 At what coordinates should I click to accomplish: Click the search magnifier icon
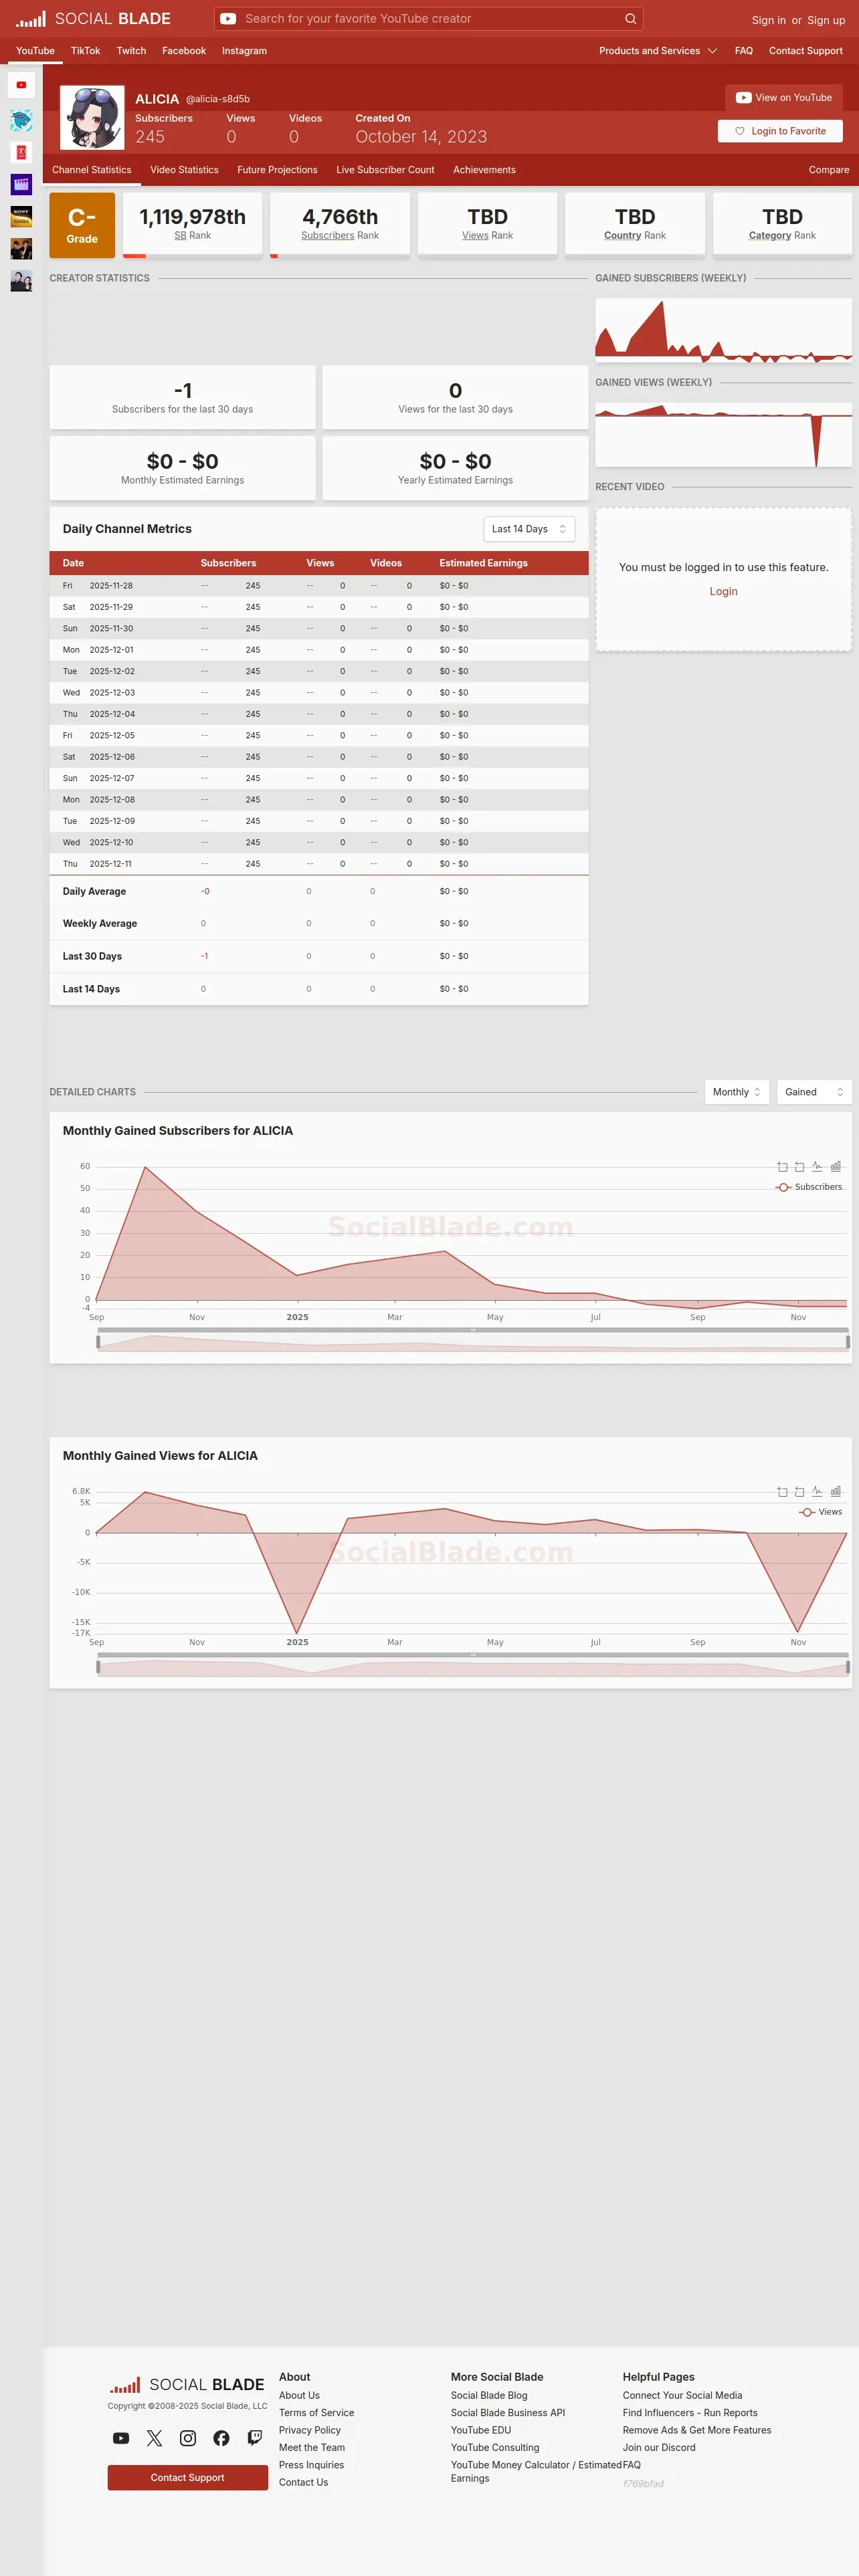coord(630,19)
